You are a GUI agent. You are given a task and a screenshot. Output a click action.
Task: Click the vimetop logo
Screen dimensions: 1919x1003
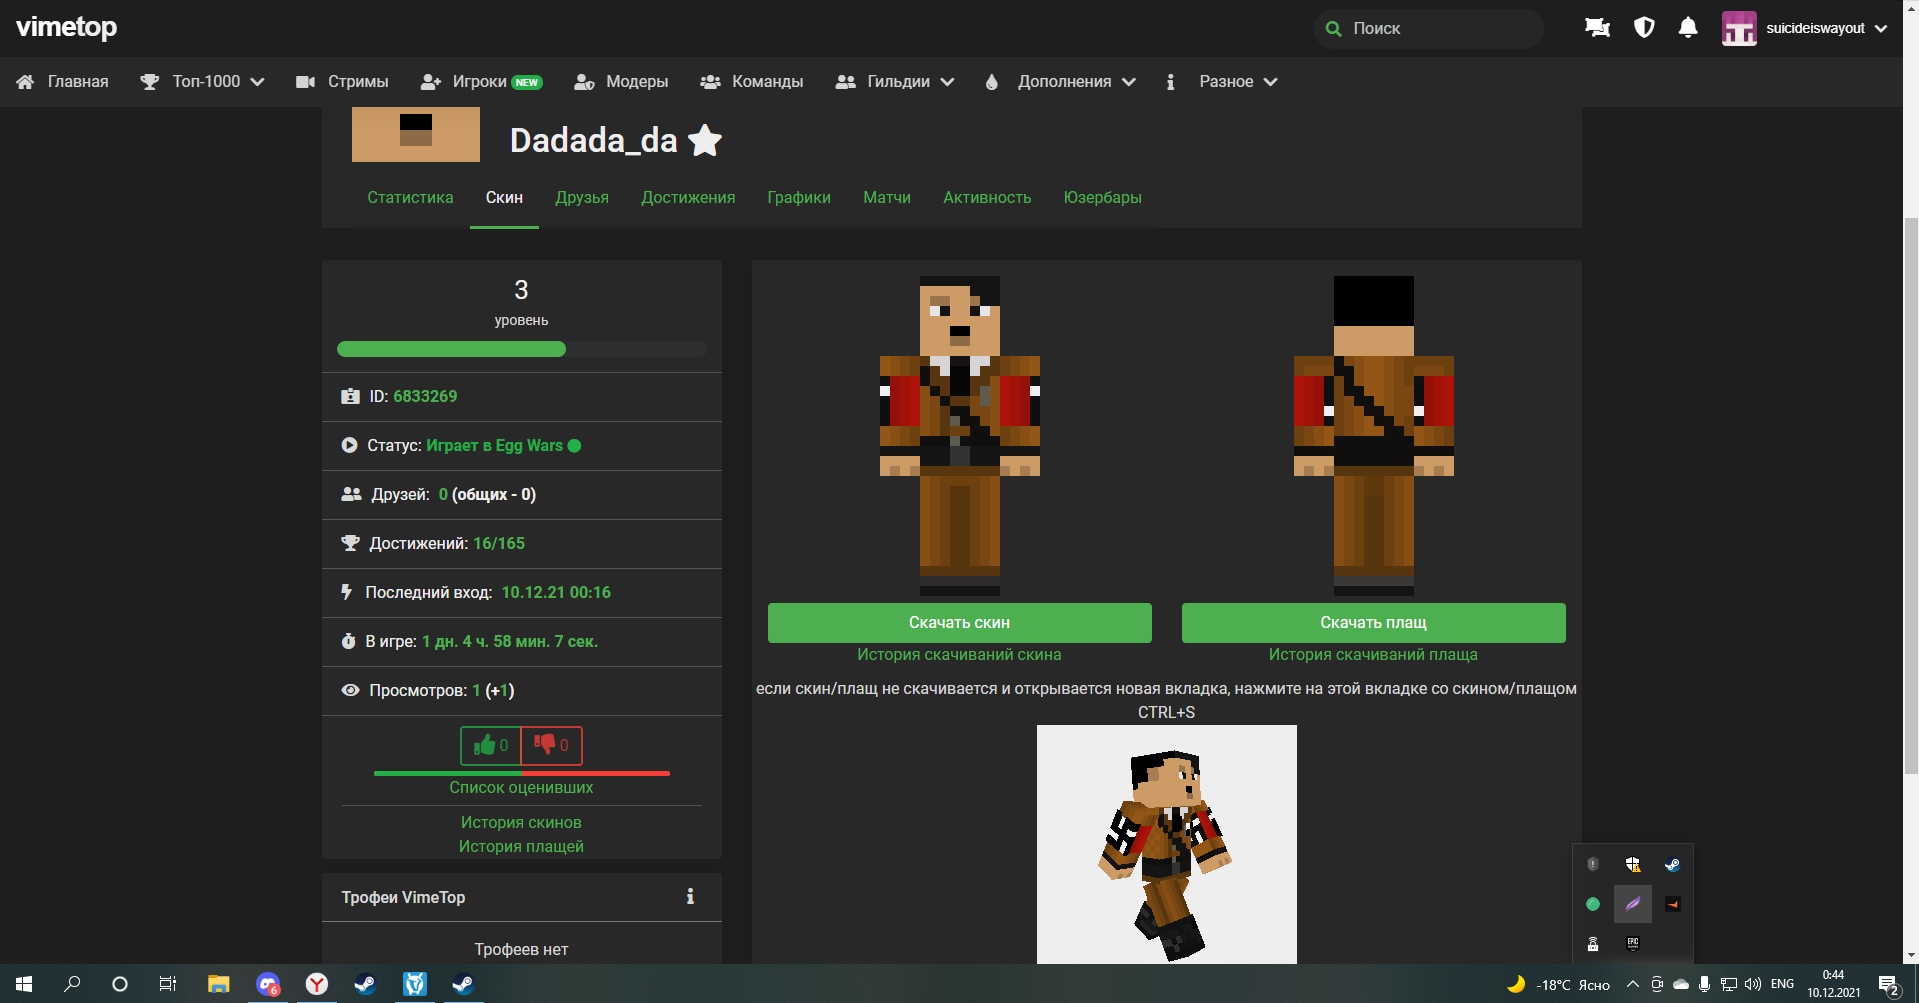(x=67, y=28)
